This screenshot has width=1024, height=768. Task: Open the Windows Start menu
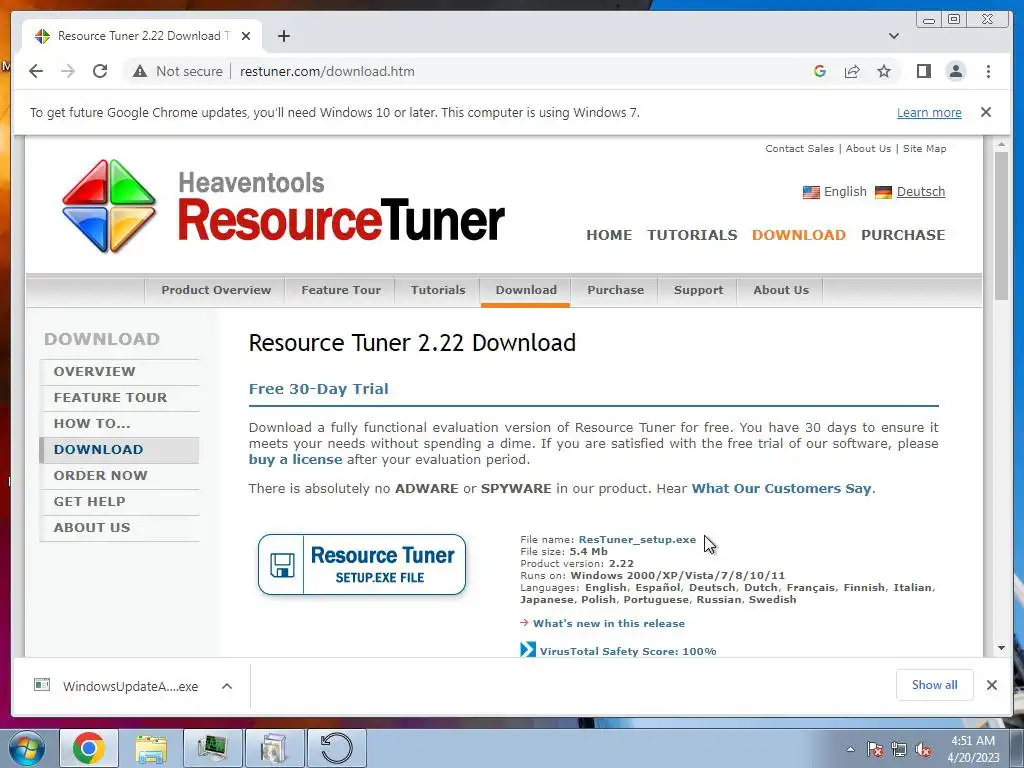tap(26, 748)
